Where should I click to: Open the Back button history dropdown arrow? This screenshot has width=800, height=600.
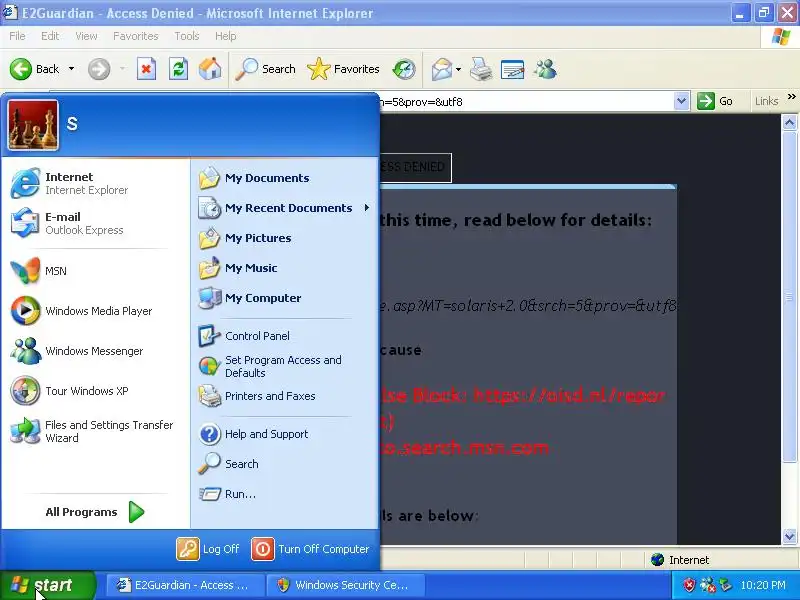(x=71, y=69)
